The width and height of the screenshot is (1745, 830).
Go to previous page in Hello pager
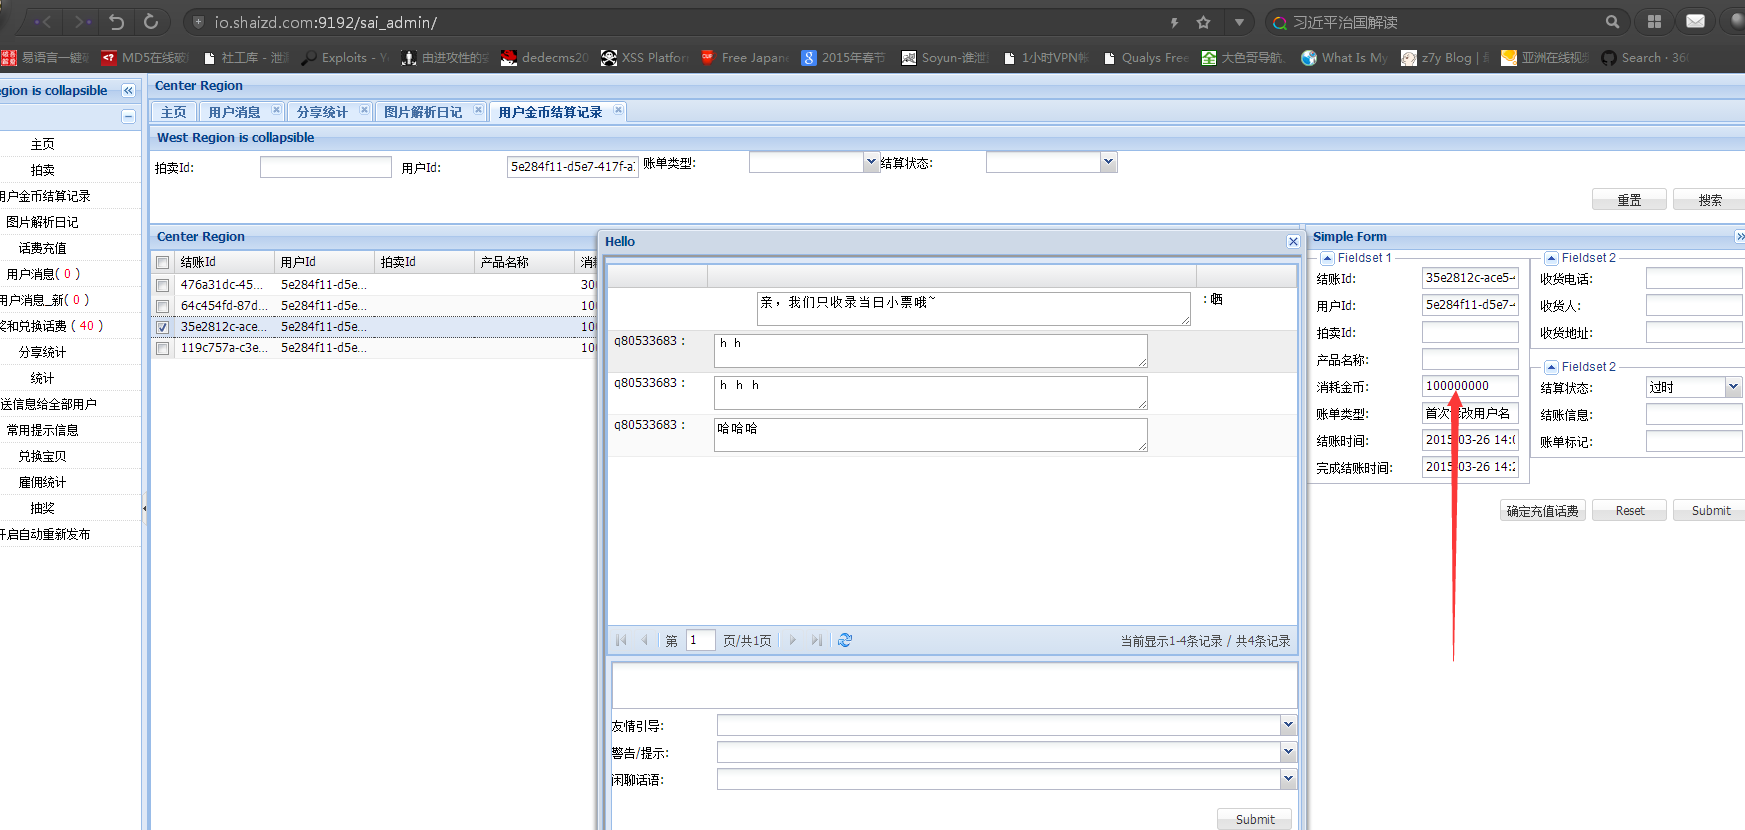pos(644,640)
